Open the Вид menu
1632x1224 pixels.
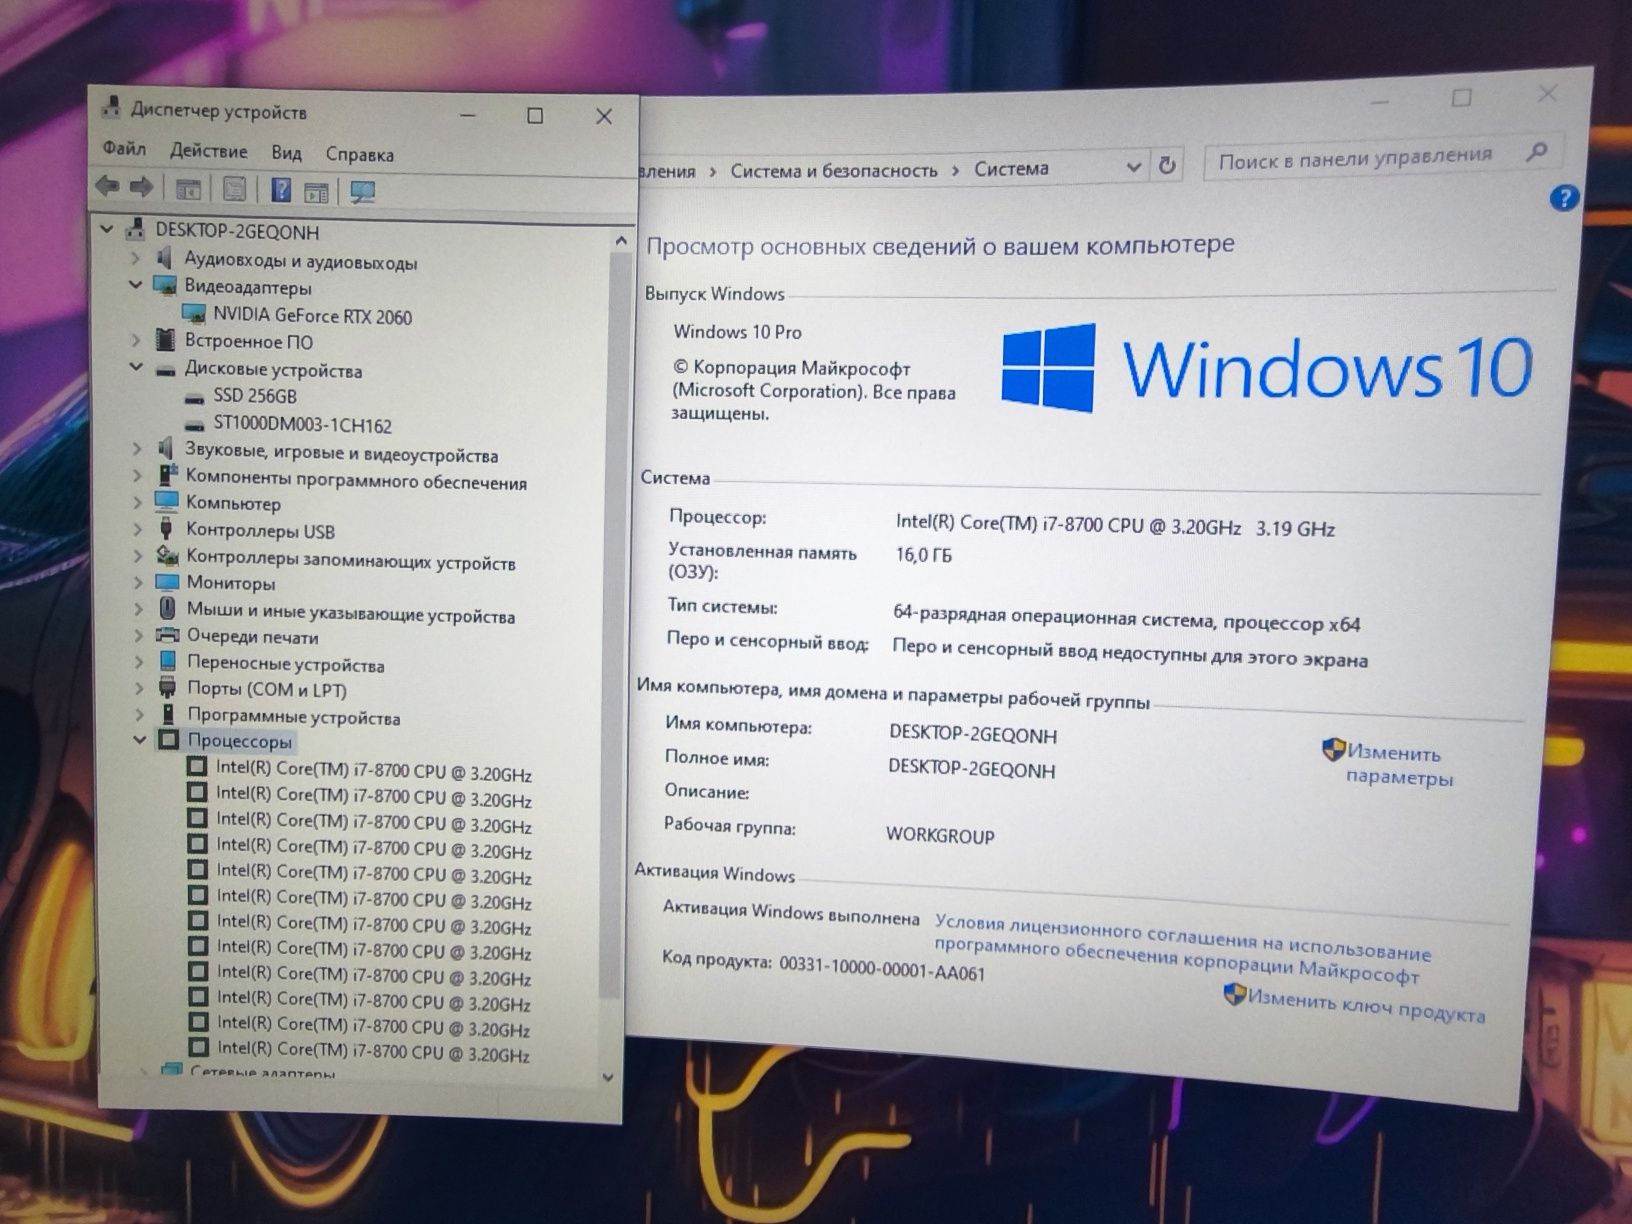click(286, 153)
